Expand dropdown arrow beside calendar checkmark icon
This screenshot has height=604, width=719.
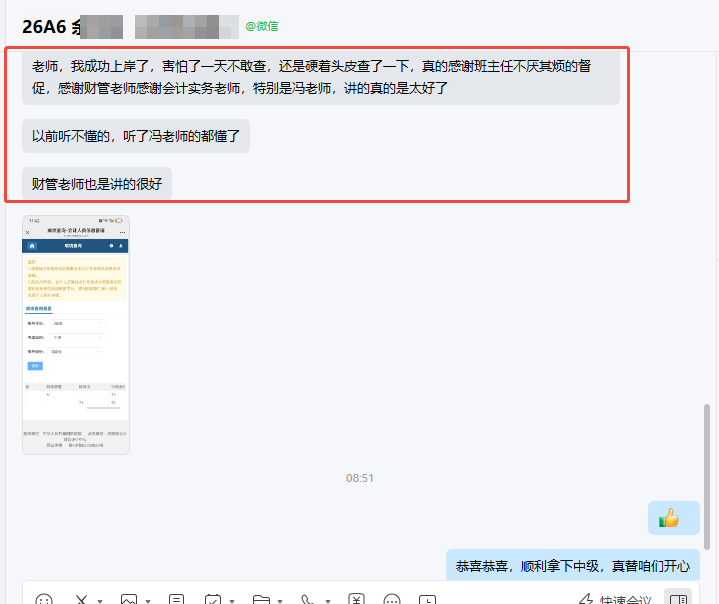pos(232,601)
